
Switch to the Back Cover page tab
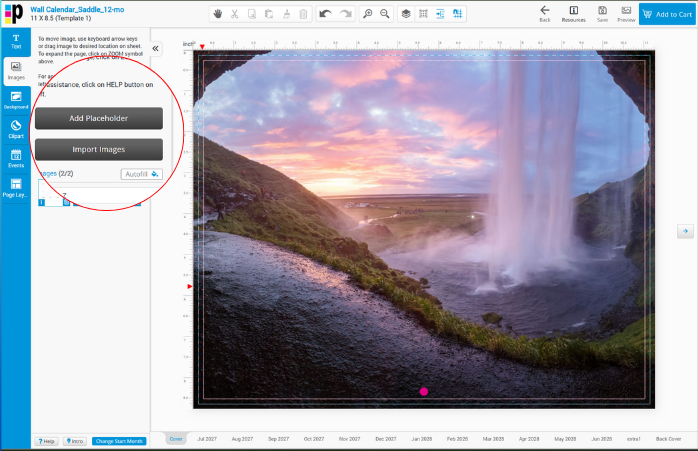pos(668,439)
